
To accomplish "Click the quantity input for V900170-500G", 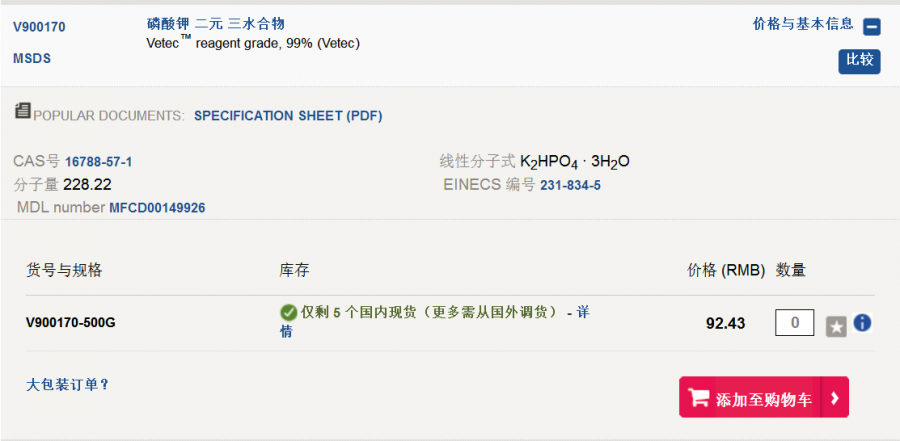I will click(794, 323).
